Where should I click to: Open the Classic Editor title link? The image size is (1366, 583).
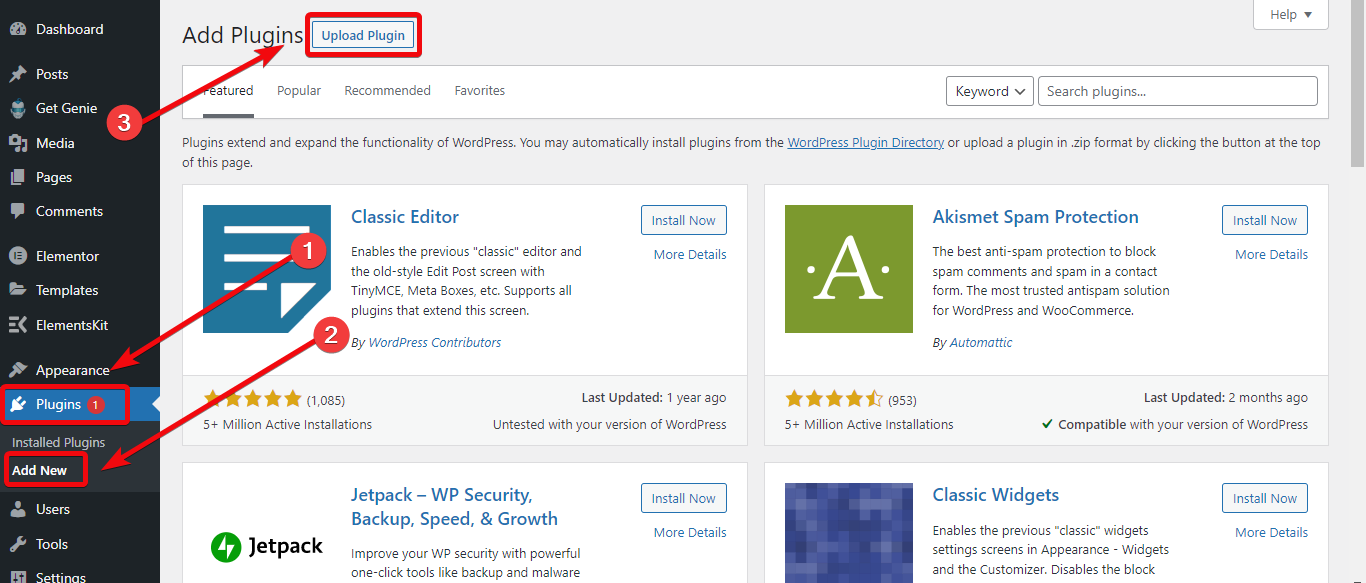(405, 217)
